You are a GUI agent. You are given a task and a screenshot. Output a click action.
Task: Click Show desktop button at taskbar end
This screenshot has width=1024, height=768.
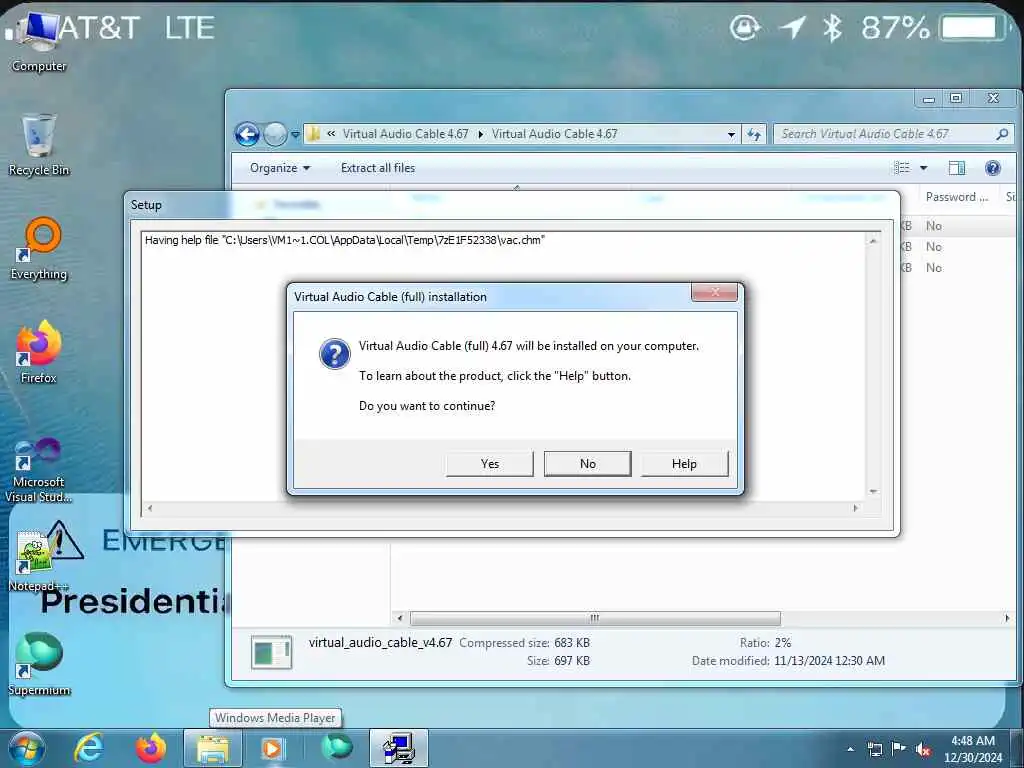pyautogui.click(x=1018, y=748)
